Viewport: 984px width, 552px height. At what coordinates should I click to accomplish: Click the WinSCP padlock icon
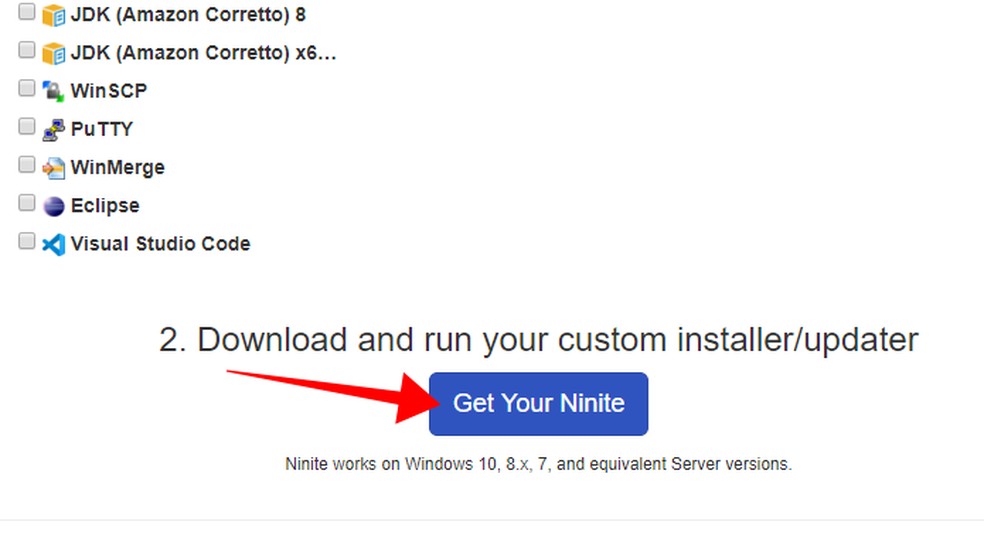point(53,92)
